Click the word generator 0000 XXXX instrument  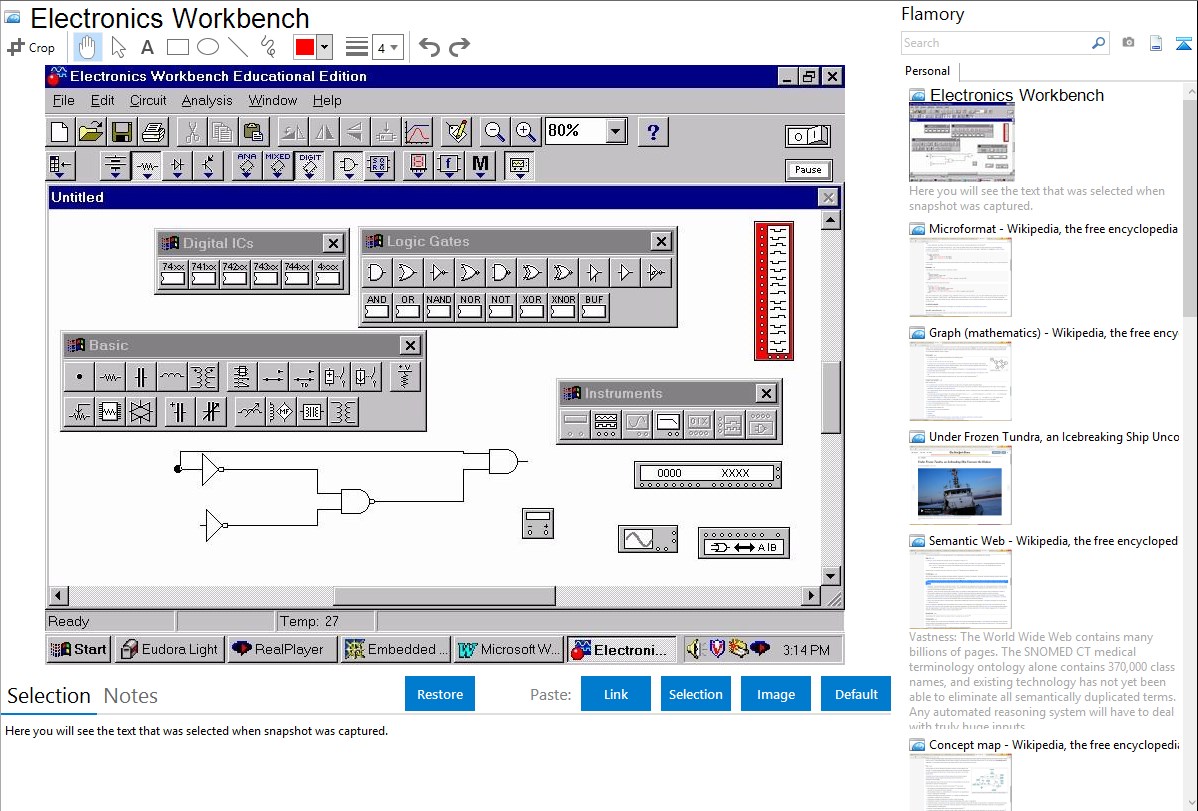click(x=707, y=475)
